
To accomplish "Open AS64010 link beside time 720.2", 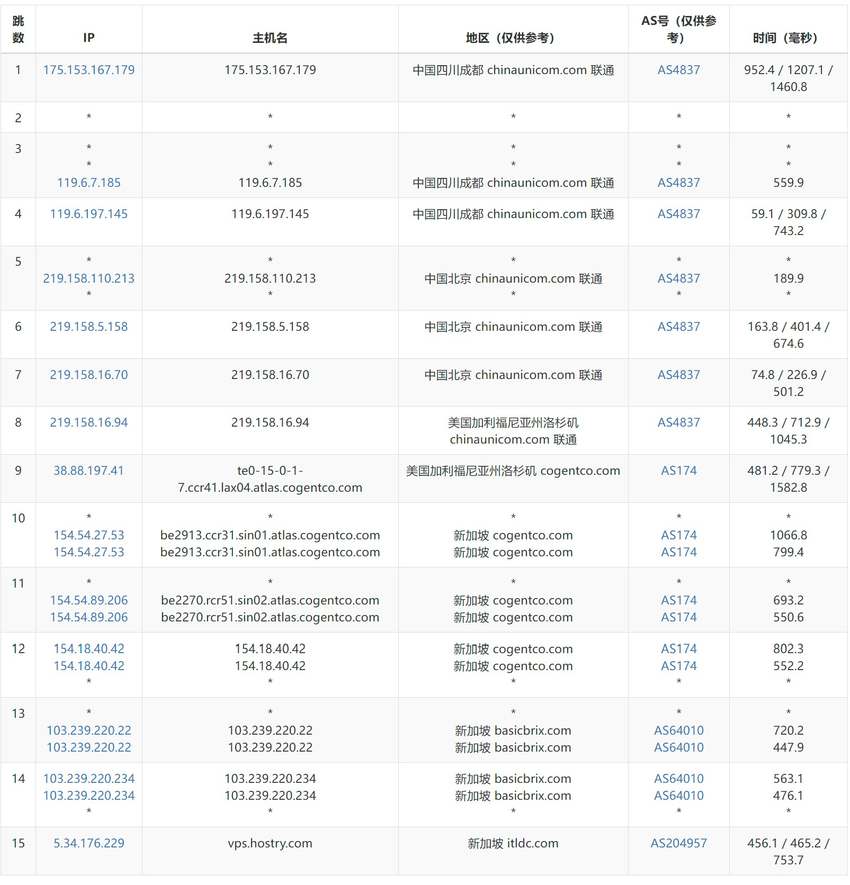I will click(x=678, y=730).
